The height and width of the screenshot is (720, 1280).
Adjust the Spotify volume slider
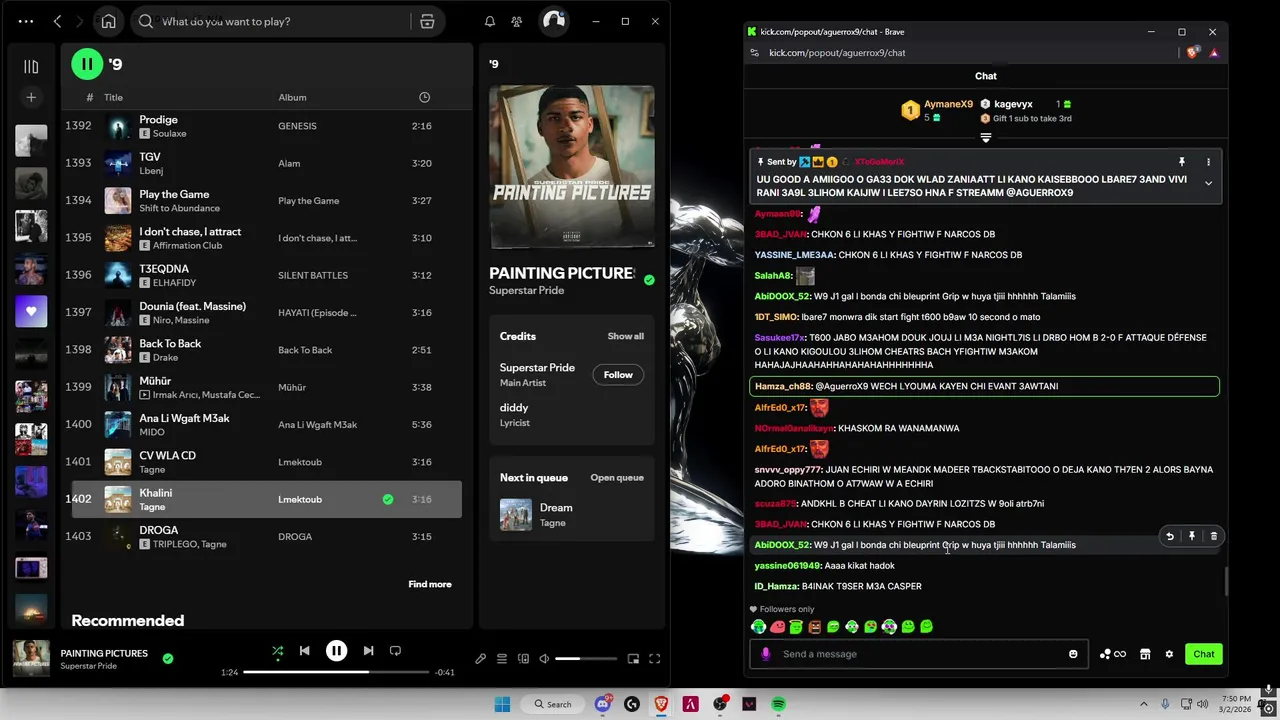586,659
